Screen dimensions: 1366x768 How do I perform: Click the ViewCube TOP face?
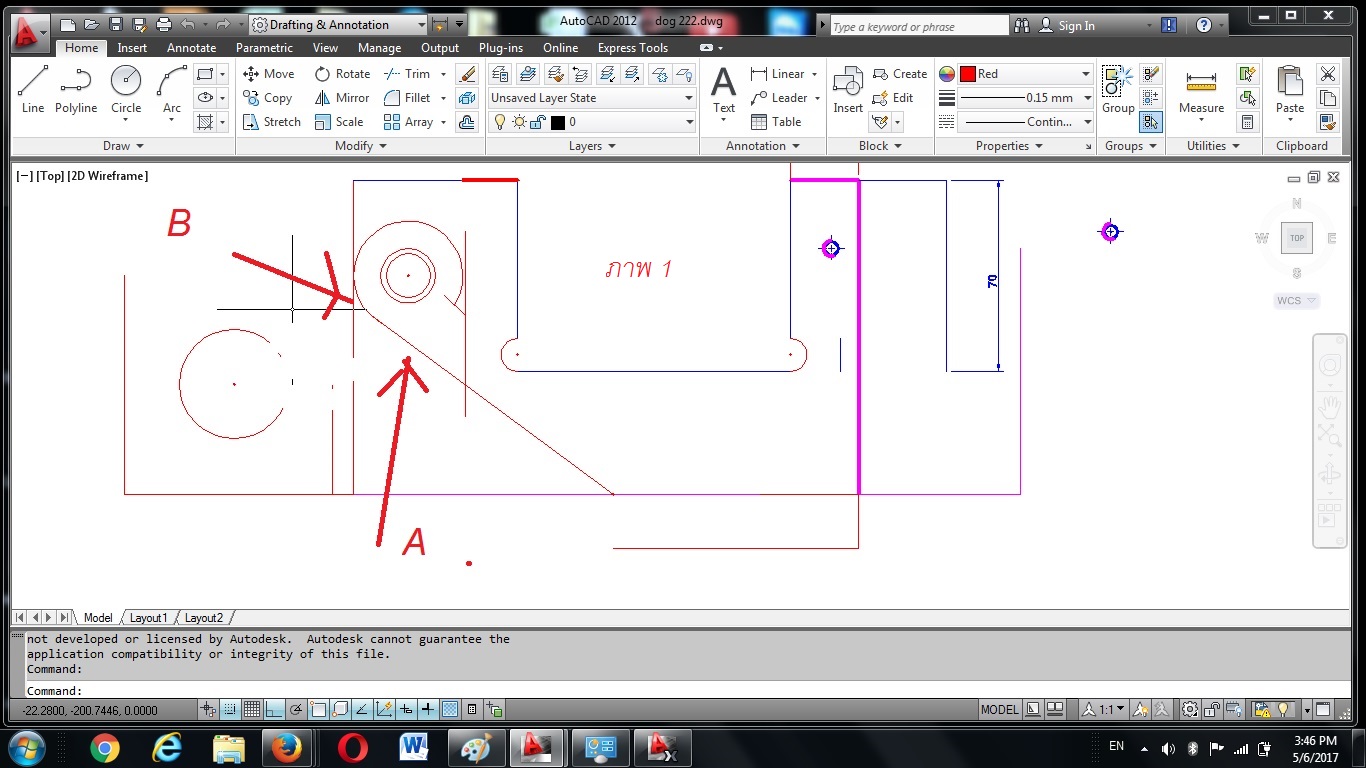(1297, 238)
